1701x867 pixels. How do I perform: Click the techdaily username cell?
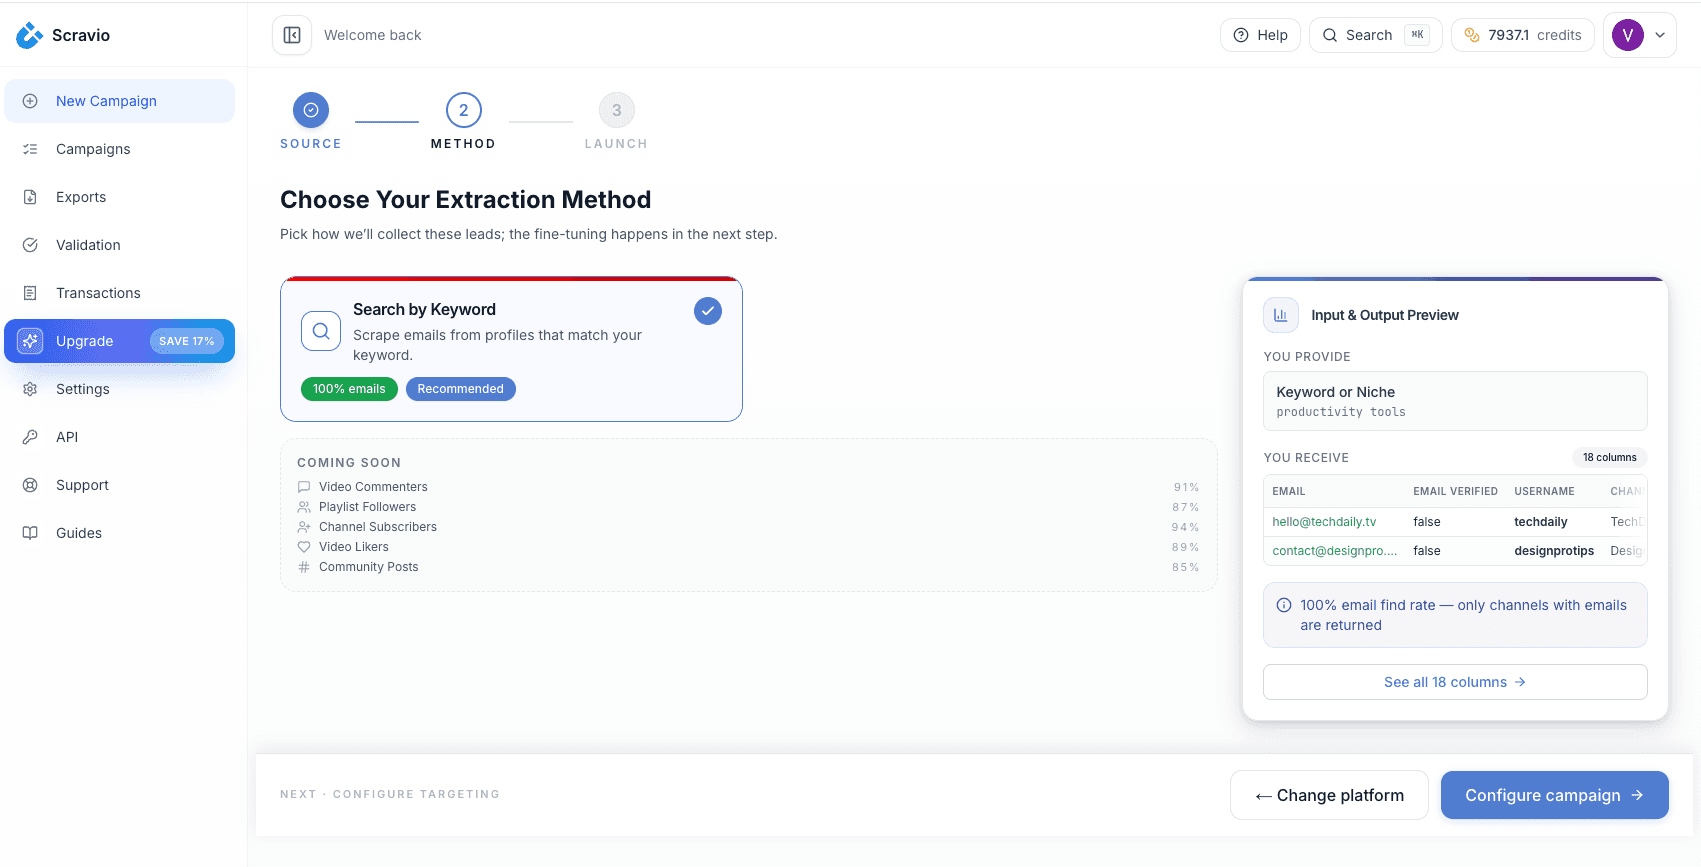click(x=1541, y=522)
